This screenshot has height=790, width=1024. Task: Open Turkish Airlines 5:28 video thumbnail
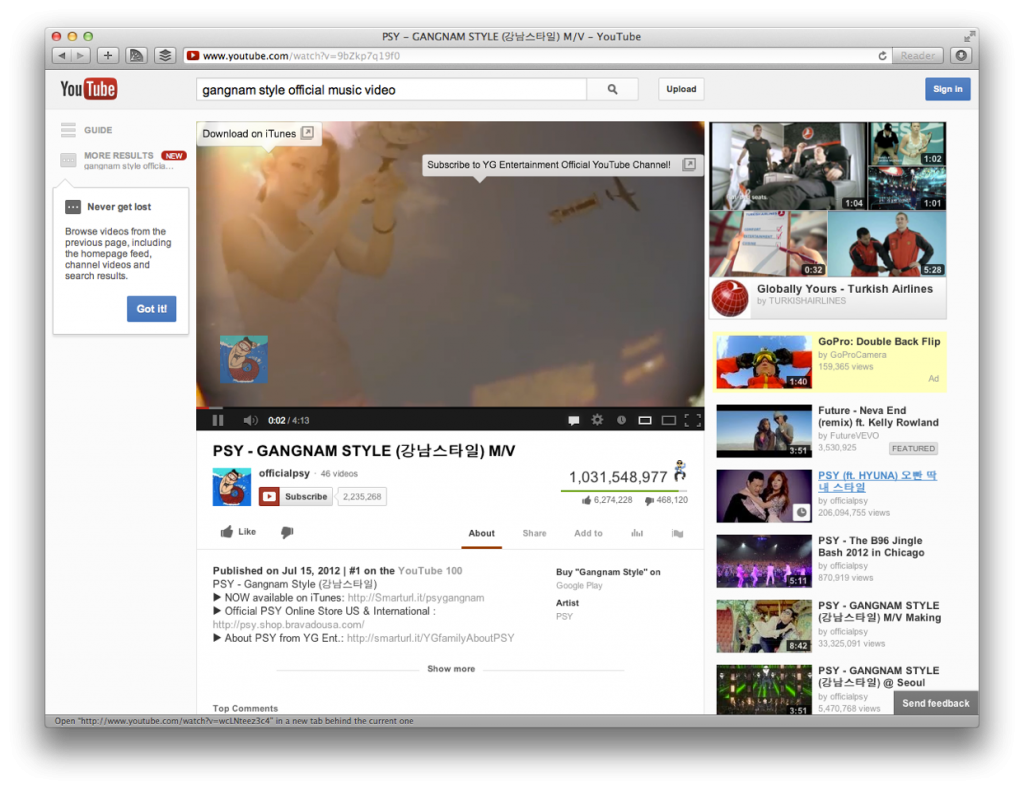point(887,244)
